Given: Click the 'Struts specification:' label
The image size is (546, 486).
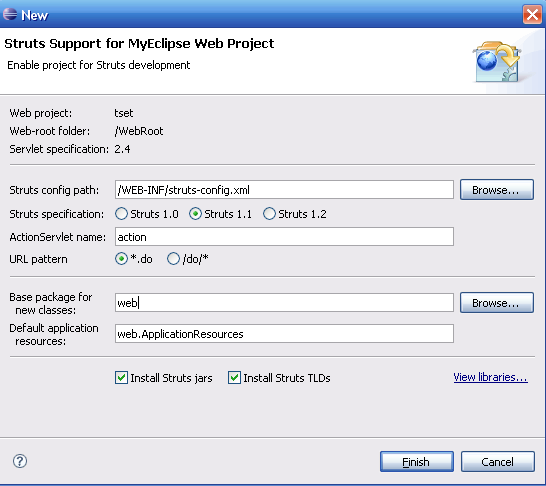Looking at the screenshot, I should (x=56, y=214).
